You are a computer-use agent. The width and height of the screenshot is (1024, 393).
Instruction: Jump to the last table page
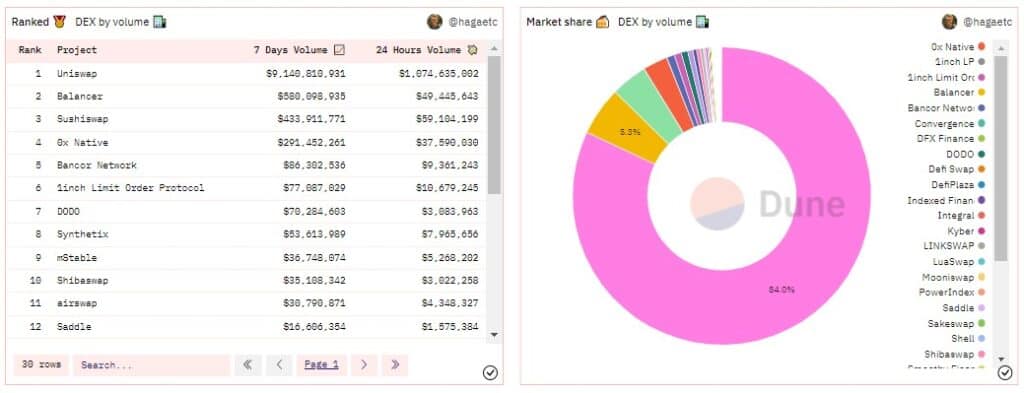[x=395, y=365]
